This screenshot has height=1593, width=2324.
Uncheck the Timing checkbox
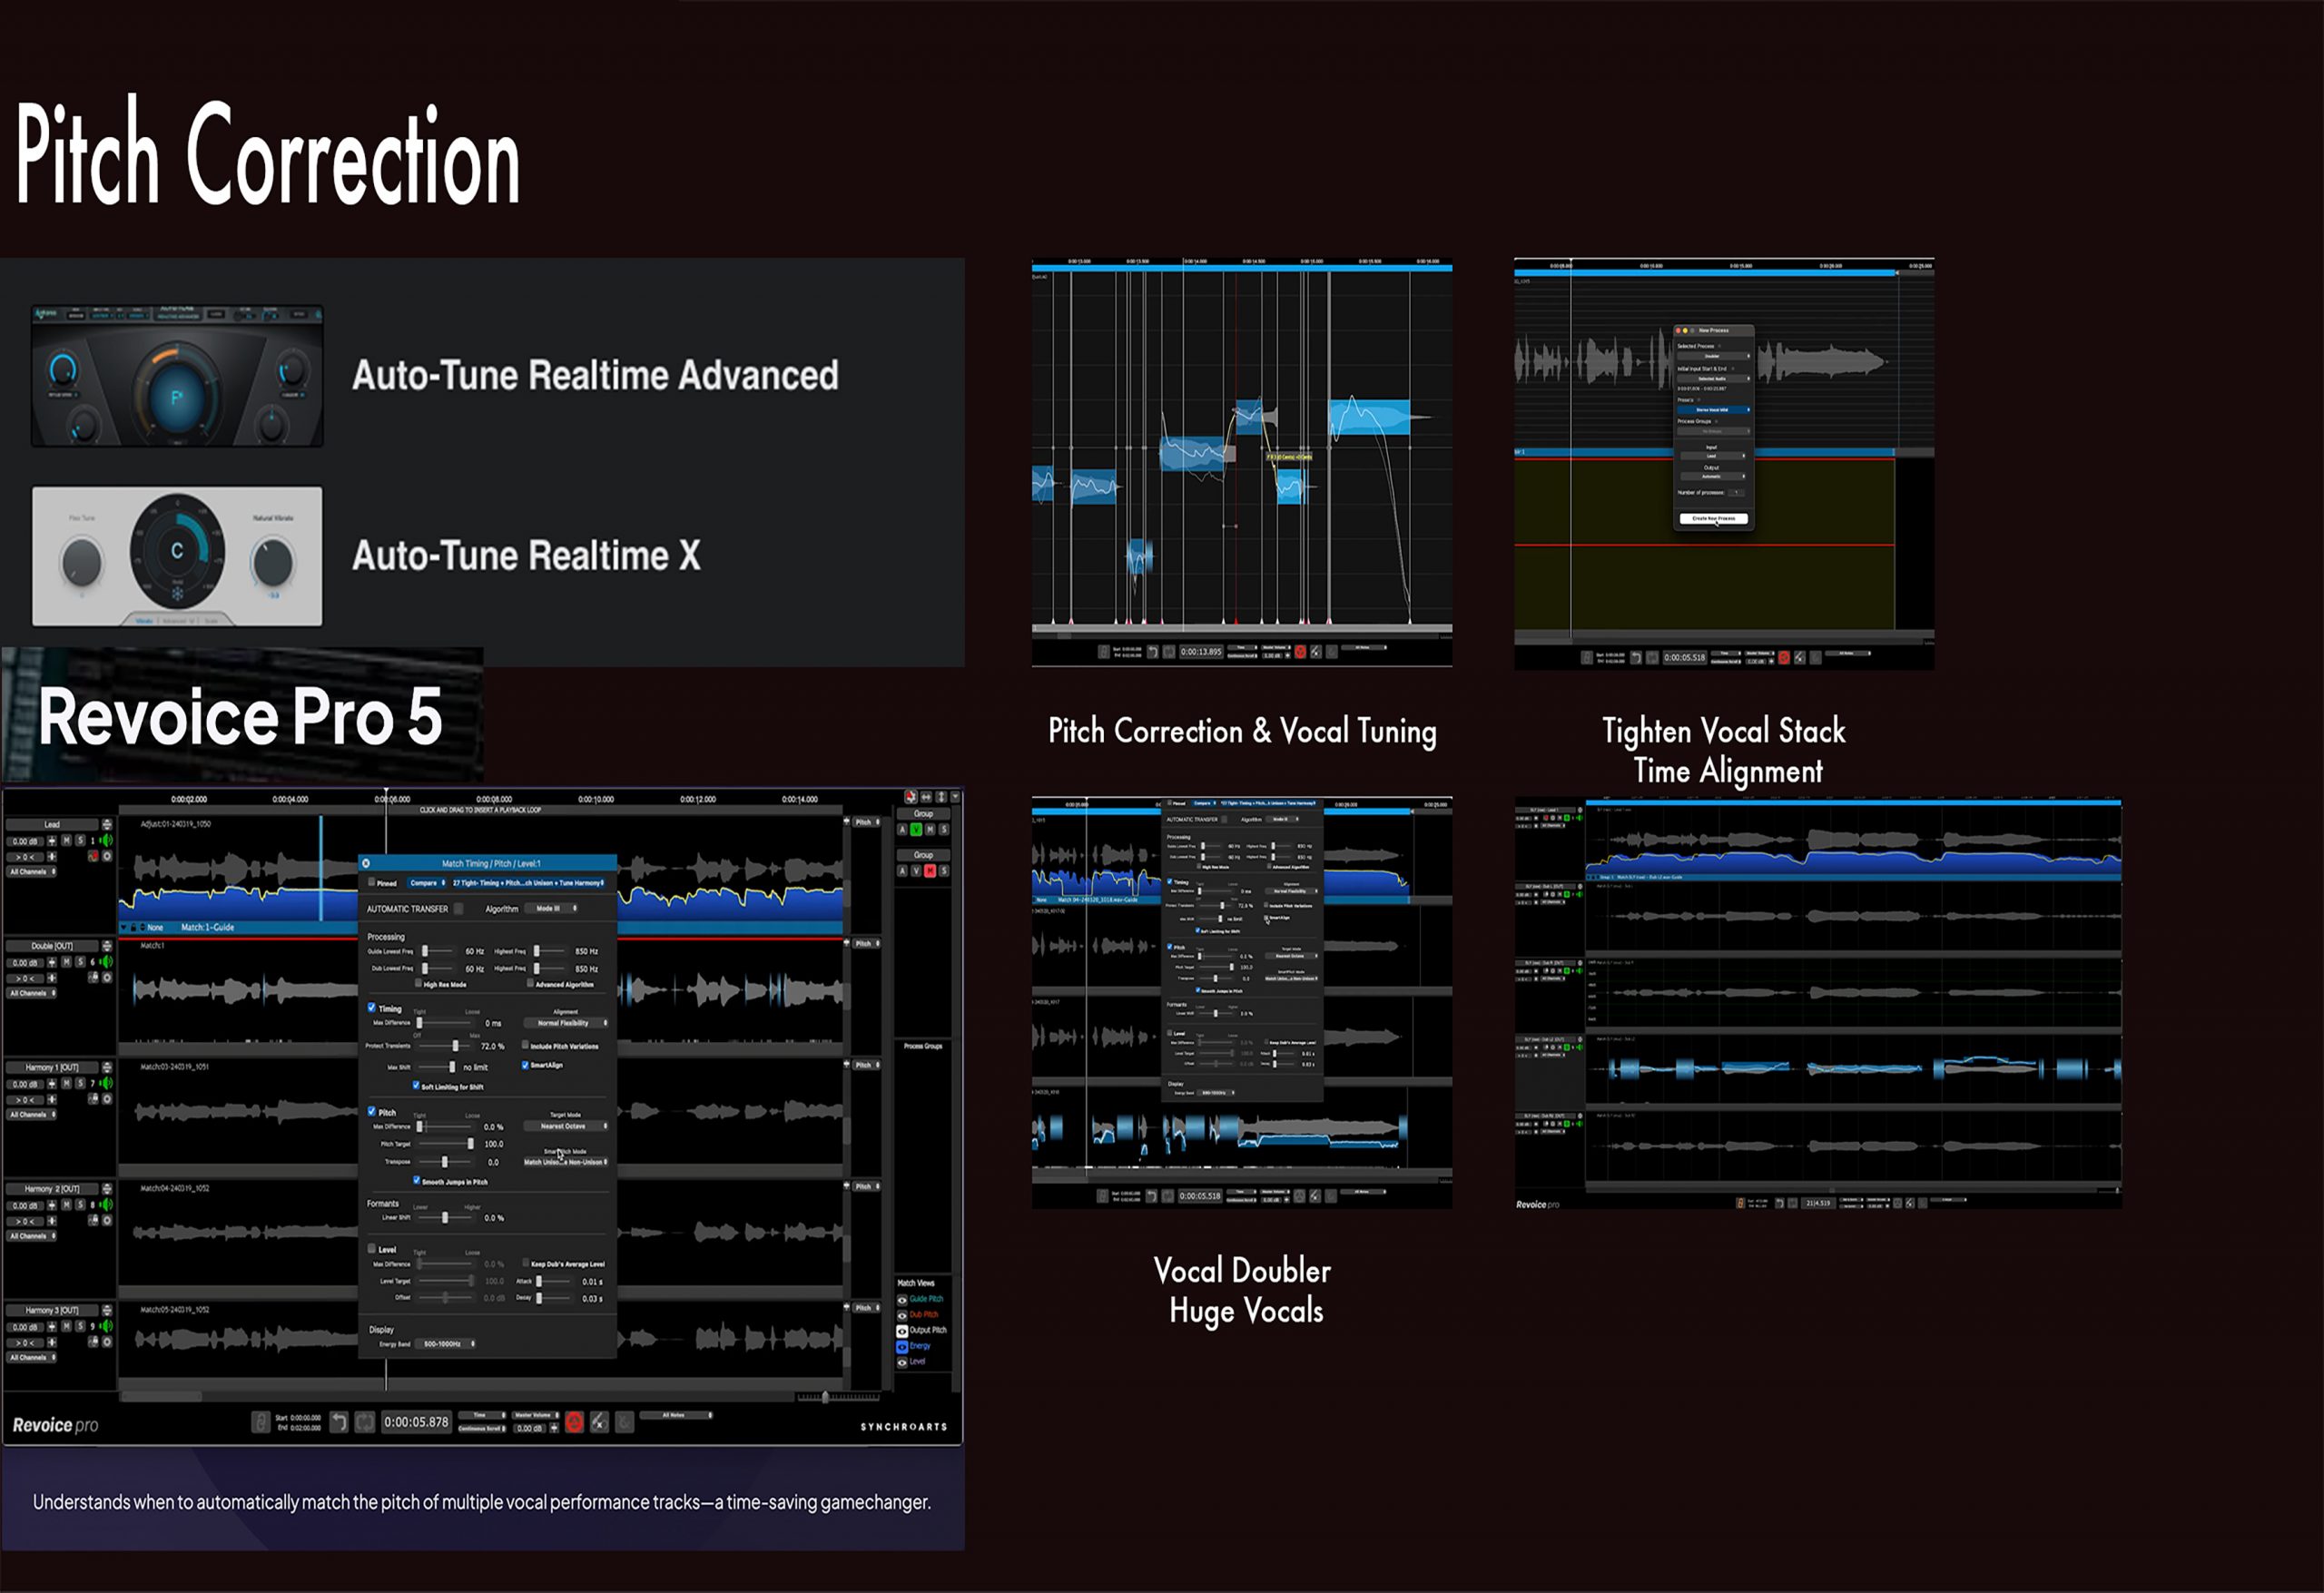click(372, 1008)
